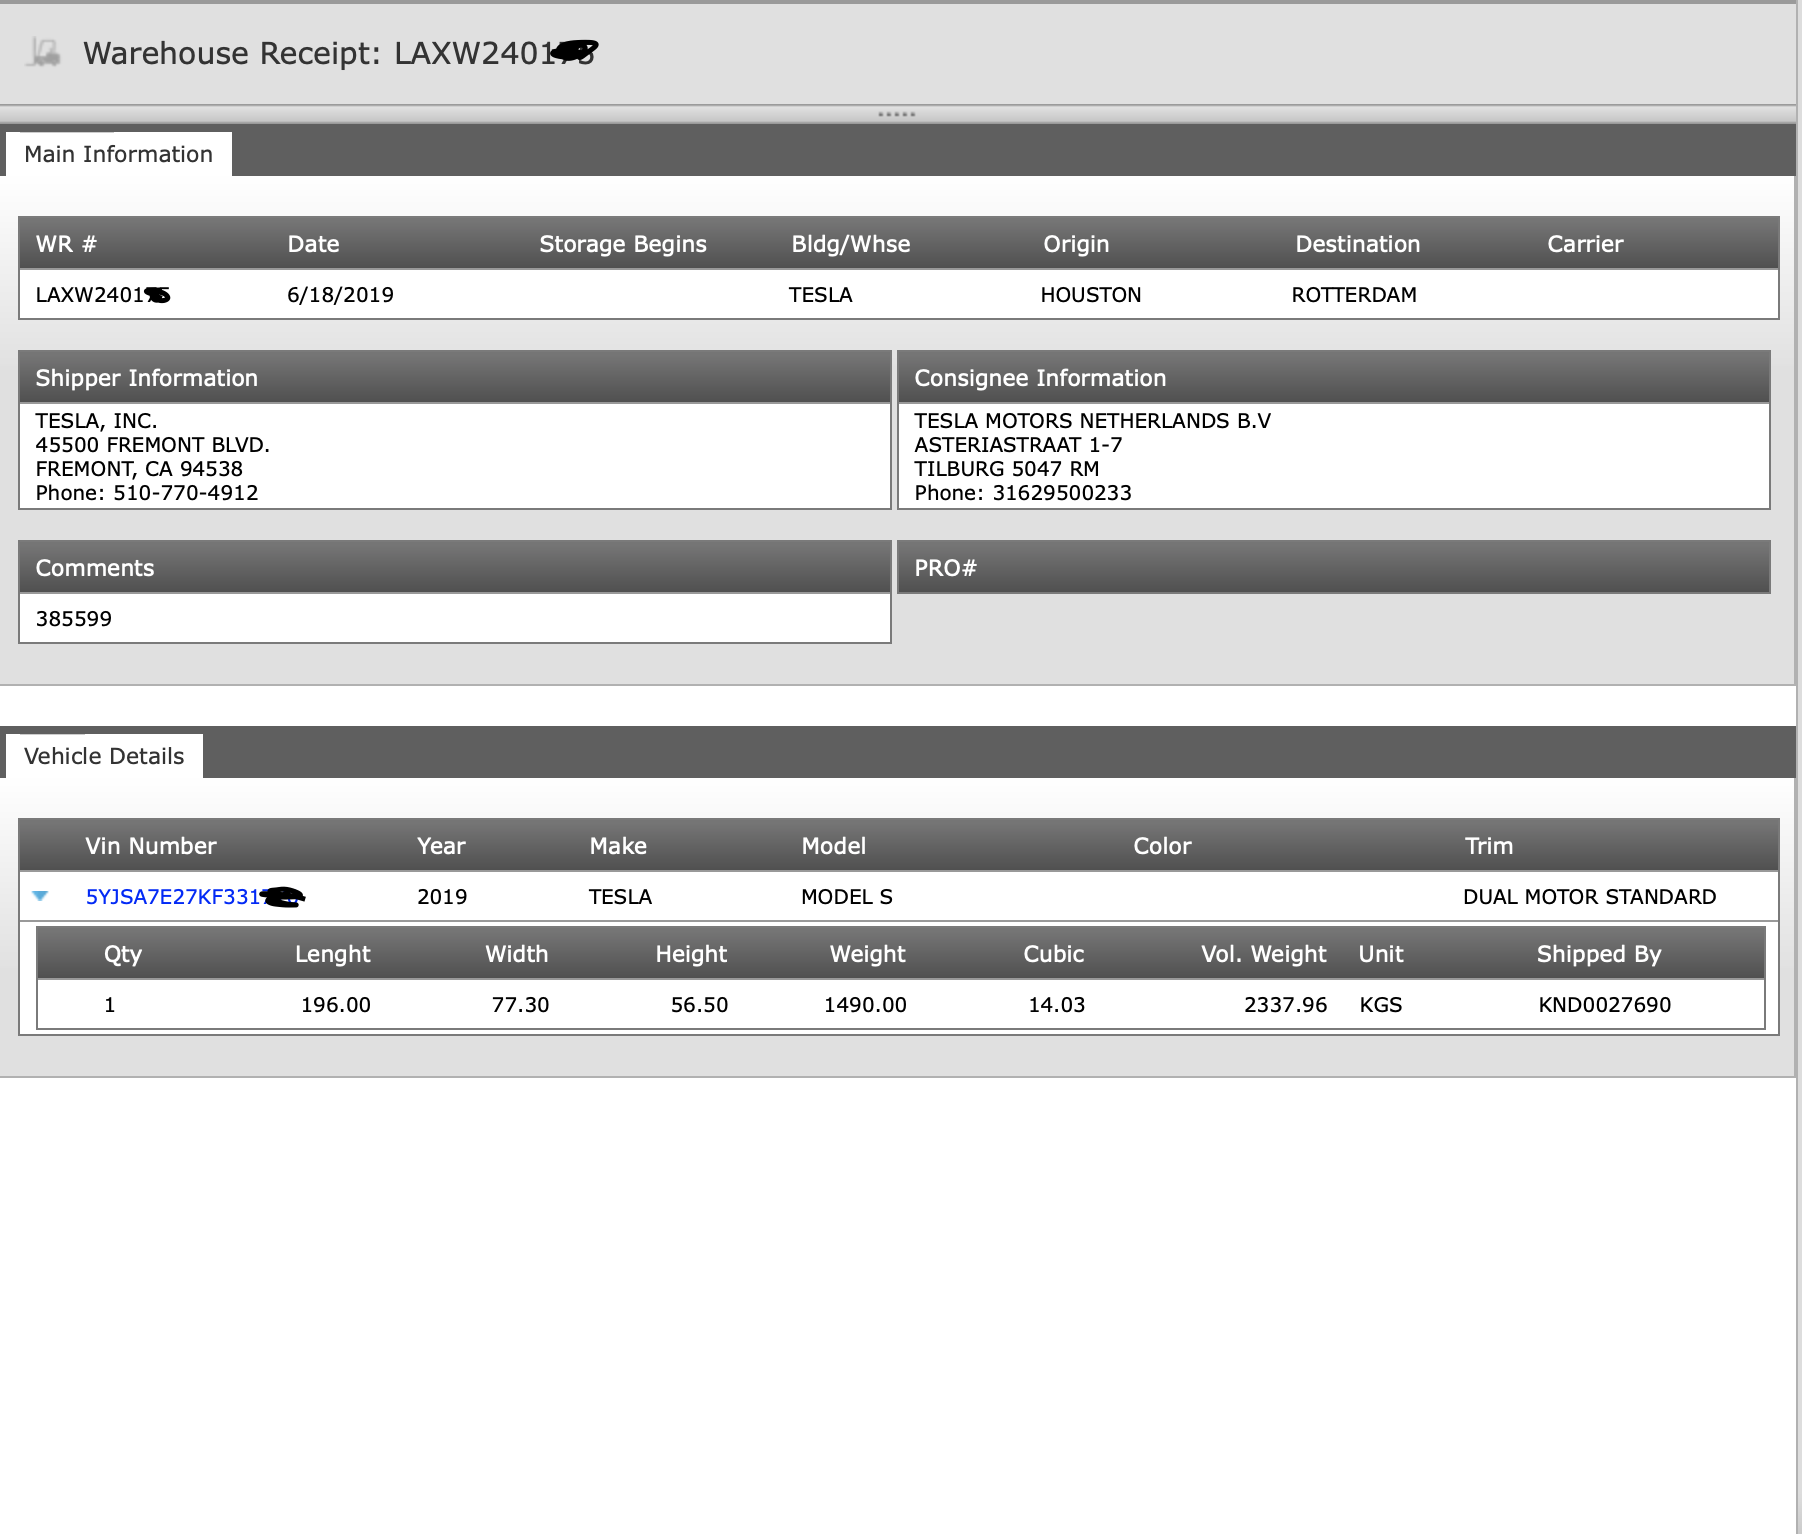Click the Shipped By value KND0027690
The width and height of the screenshot is (1802, 1534).
coord(1604,1005)
